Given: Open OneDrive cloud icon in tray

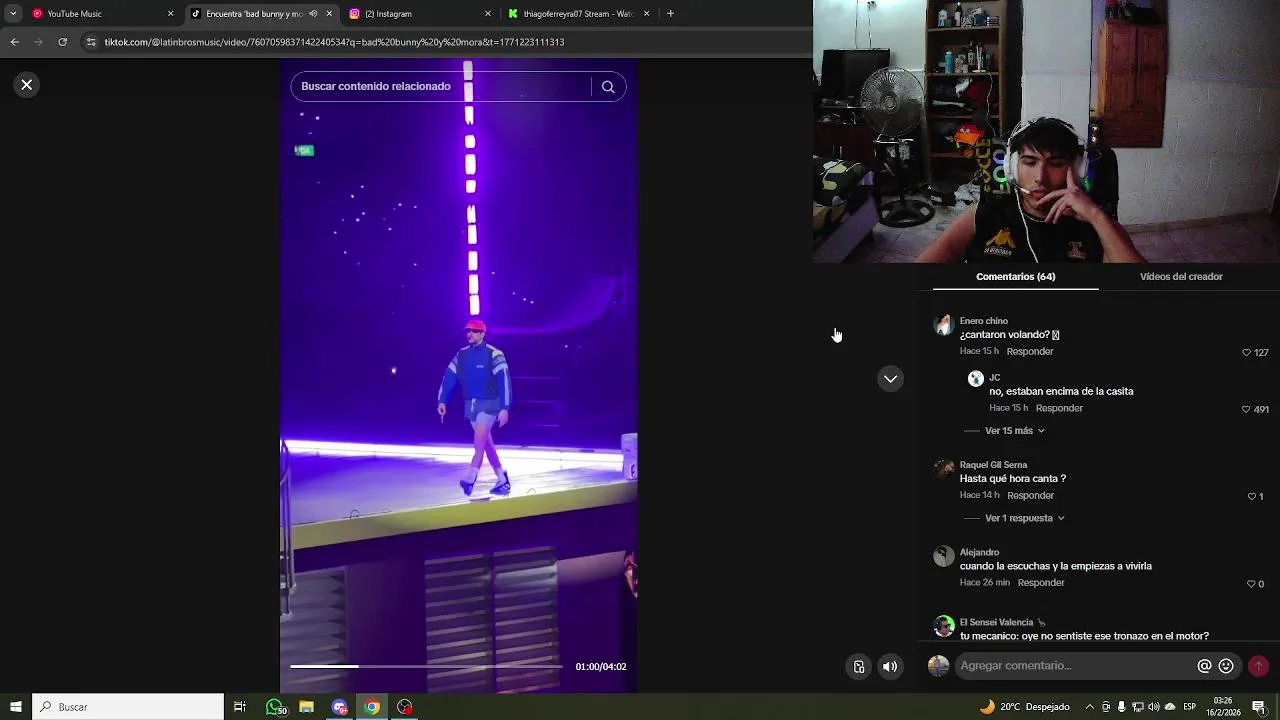Looking at the screenshot, I should [x=1170, y=707].
